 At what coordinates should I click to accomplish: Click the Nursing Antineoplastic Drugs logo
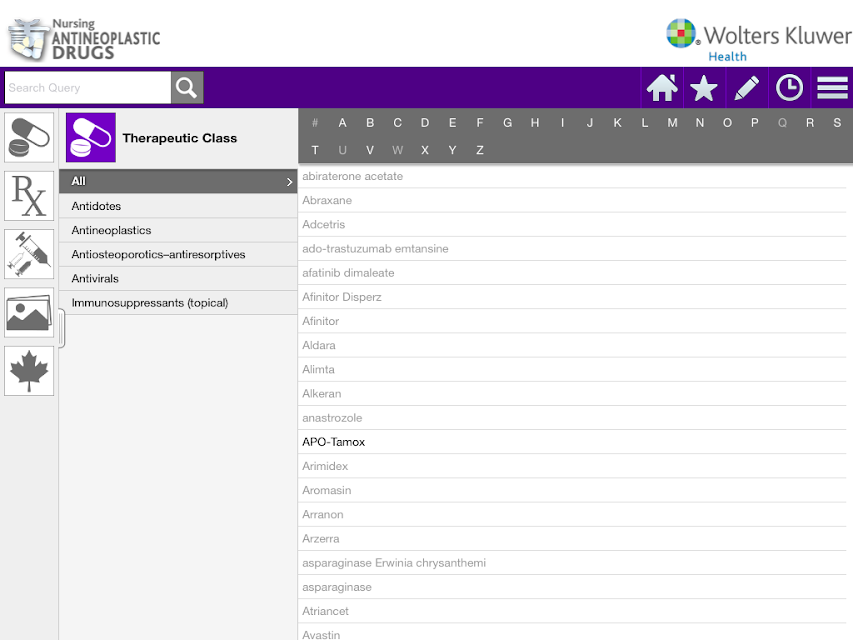84,39
